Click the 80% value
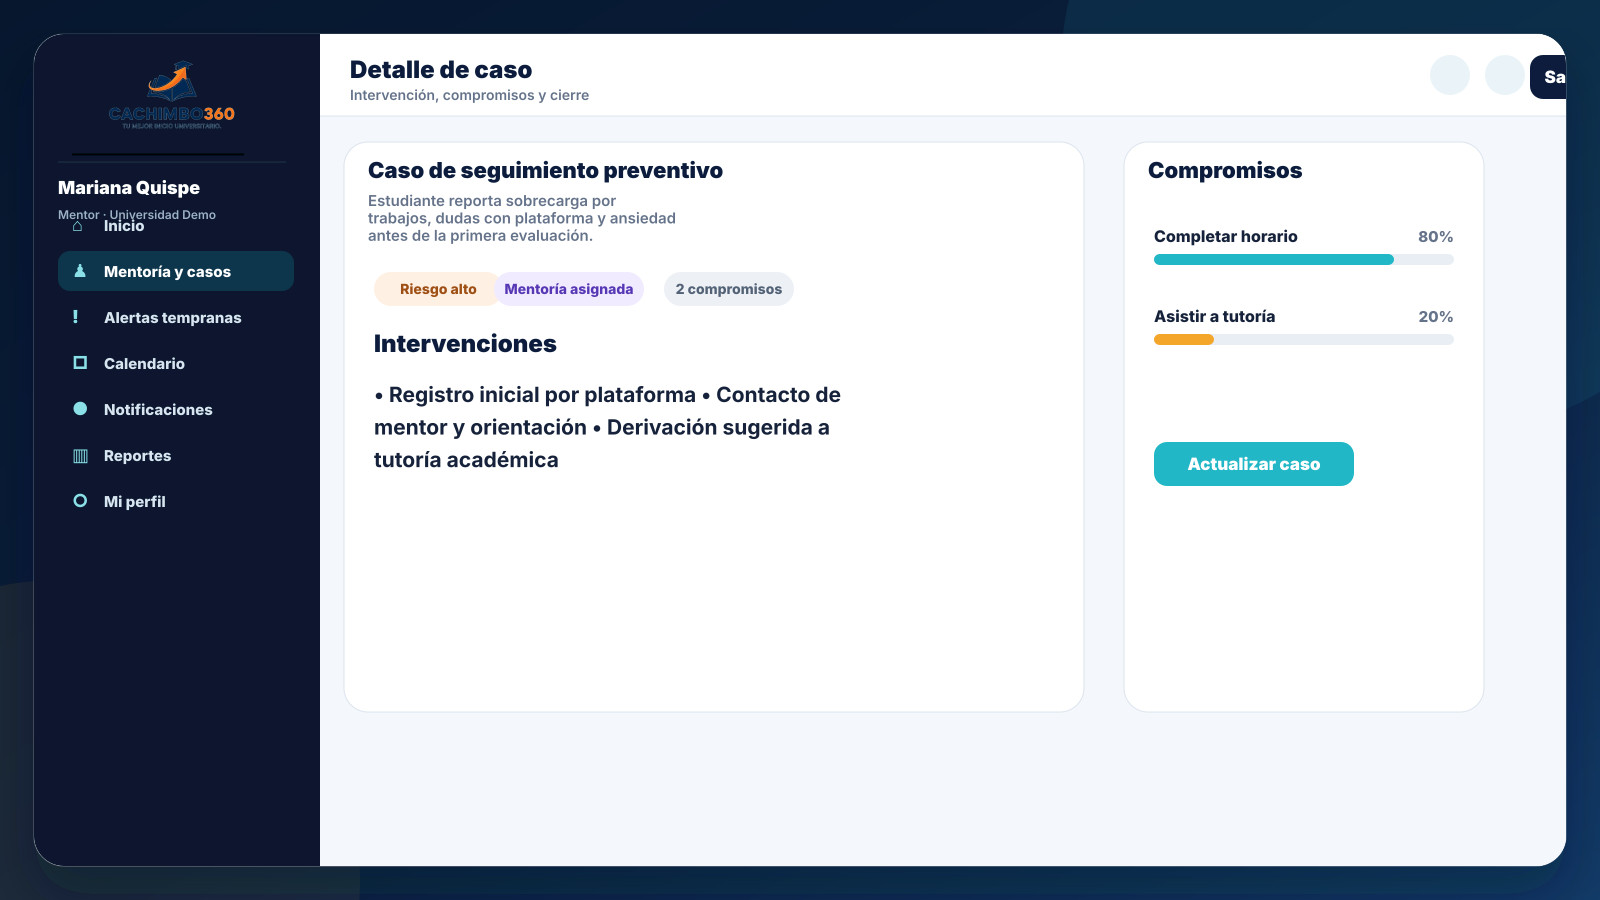1600x900 pixels. pos(1436,237)
